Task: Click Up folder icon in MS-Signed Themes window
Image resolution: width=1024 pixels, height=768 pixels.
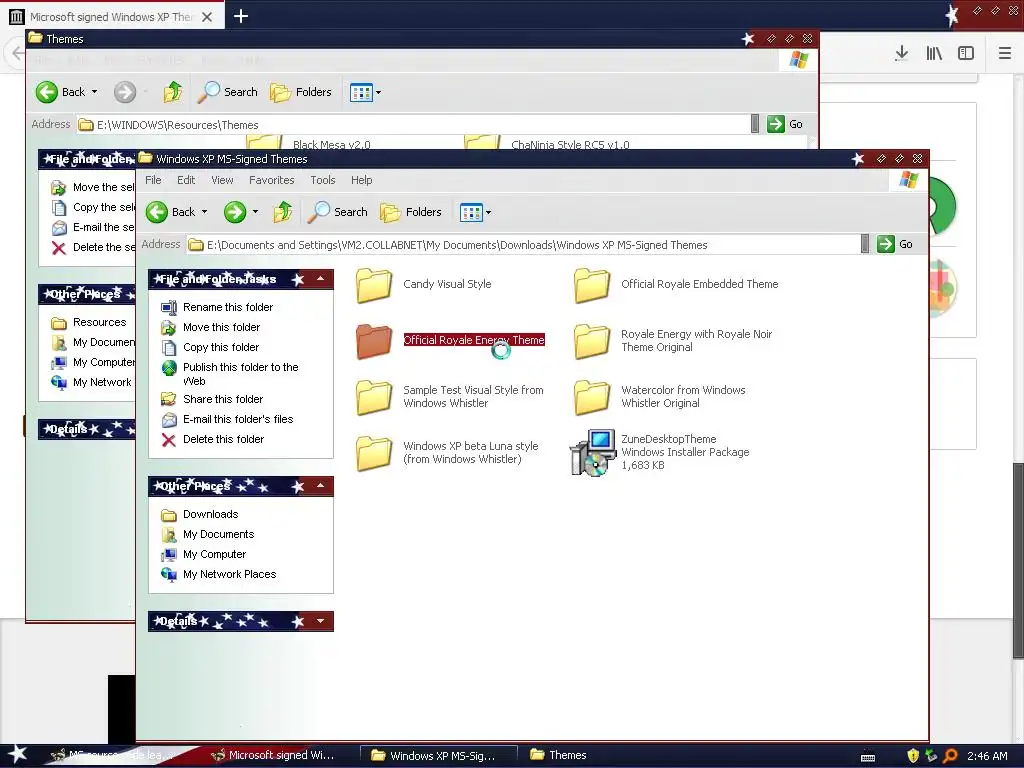Action: click(282, 212)
